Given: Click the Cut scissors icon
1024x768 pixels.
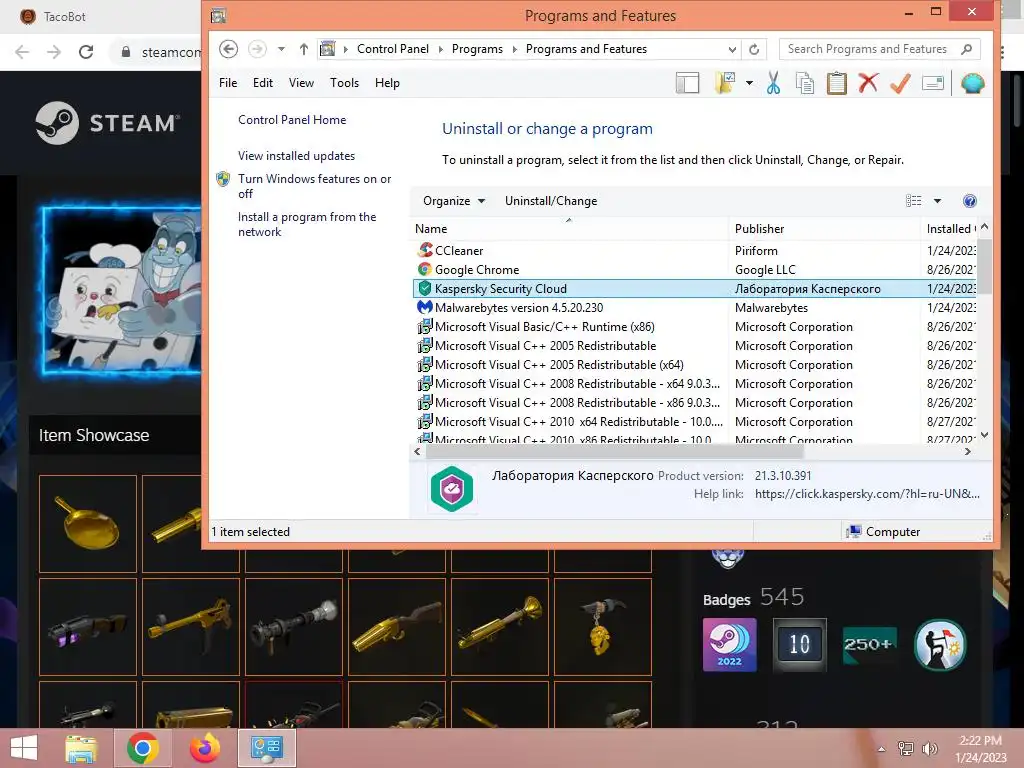Looking at the screenshot, I should pyautogui.click(x=773, y=83).
